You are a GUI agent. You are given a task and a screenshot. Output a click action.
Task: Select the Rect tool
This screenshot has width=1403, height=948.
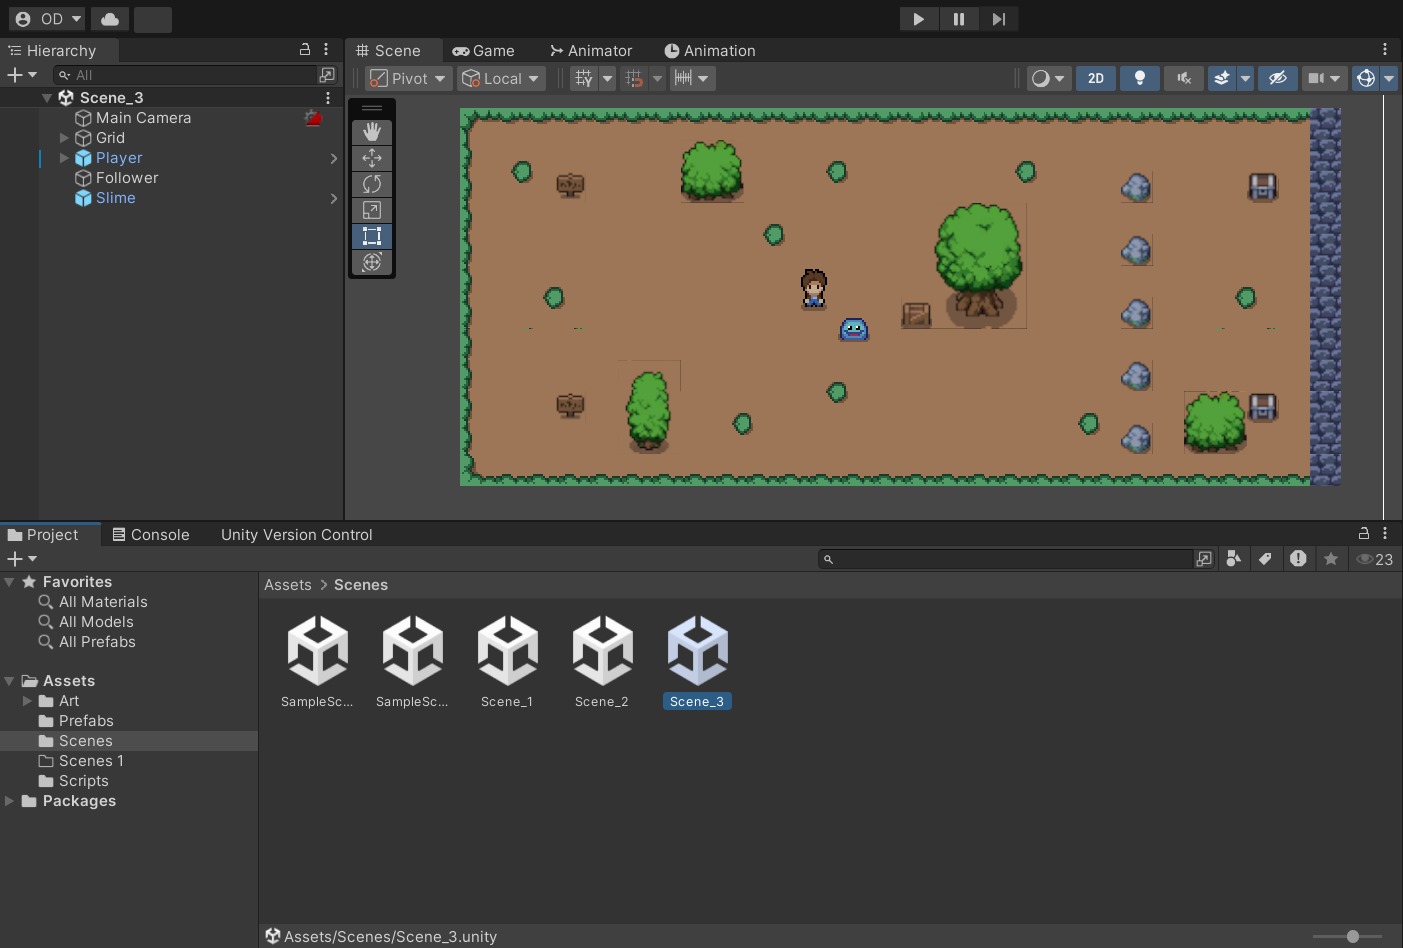click(x=372, y=236)
